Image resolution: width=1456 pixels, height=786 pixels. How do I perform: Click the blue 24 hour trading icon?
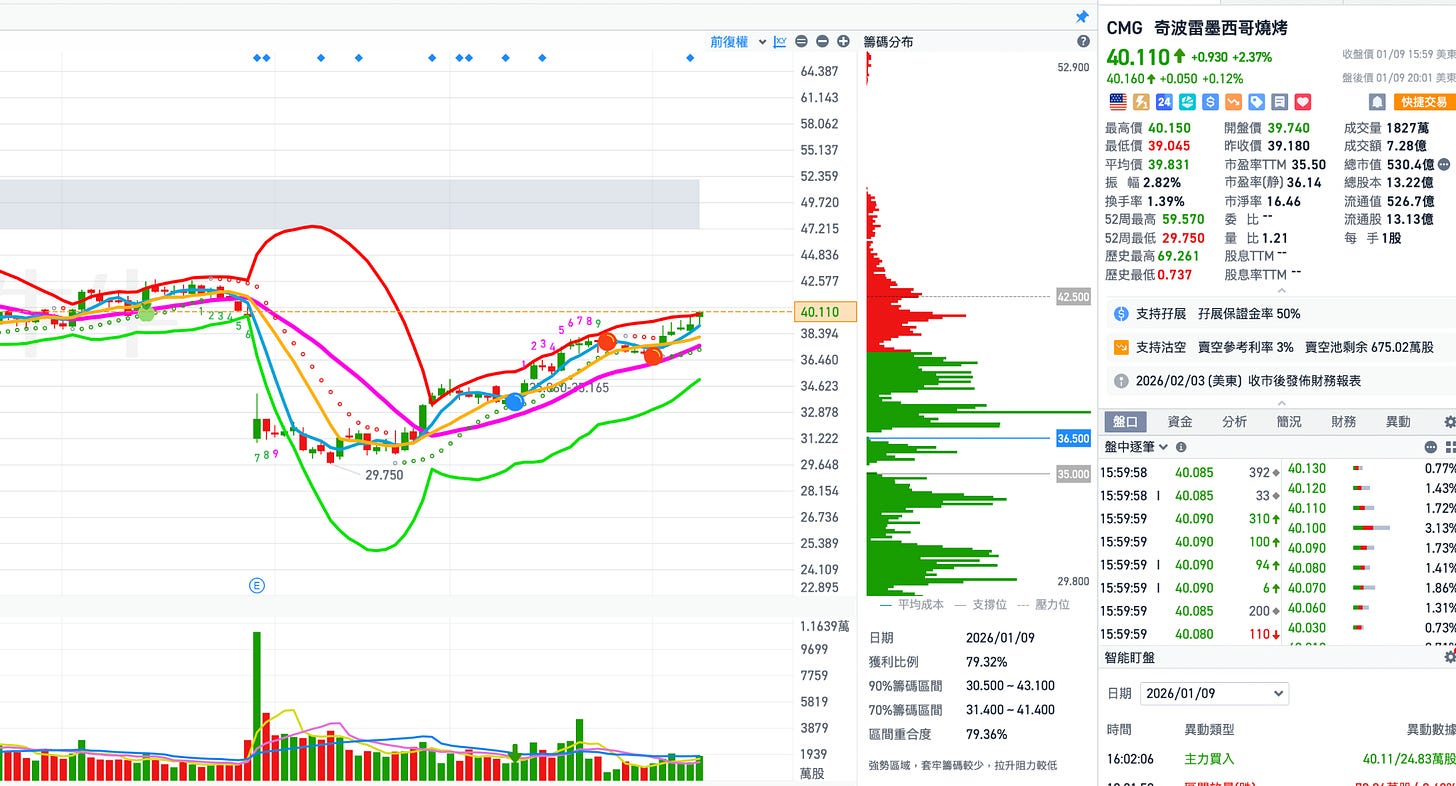(1164, 102)
